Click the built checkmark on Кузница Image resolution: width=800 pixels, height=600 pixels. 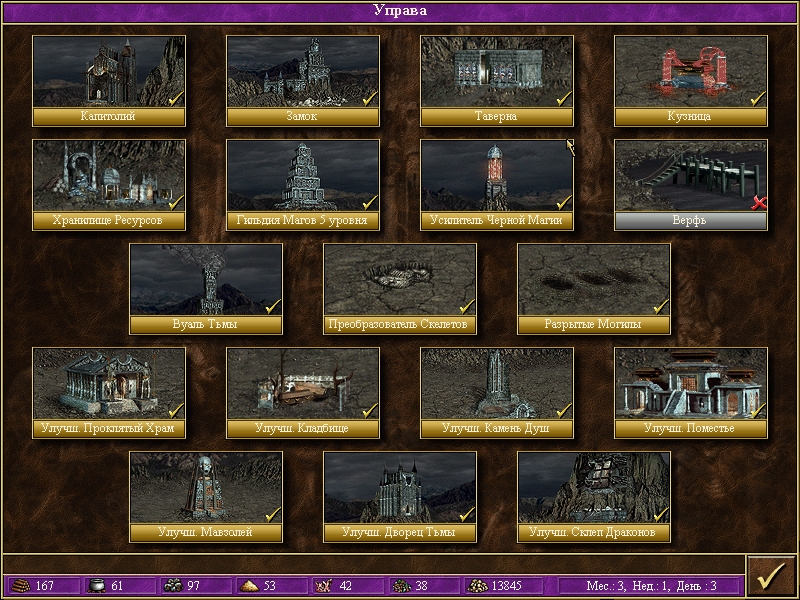pos(758,98)
